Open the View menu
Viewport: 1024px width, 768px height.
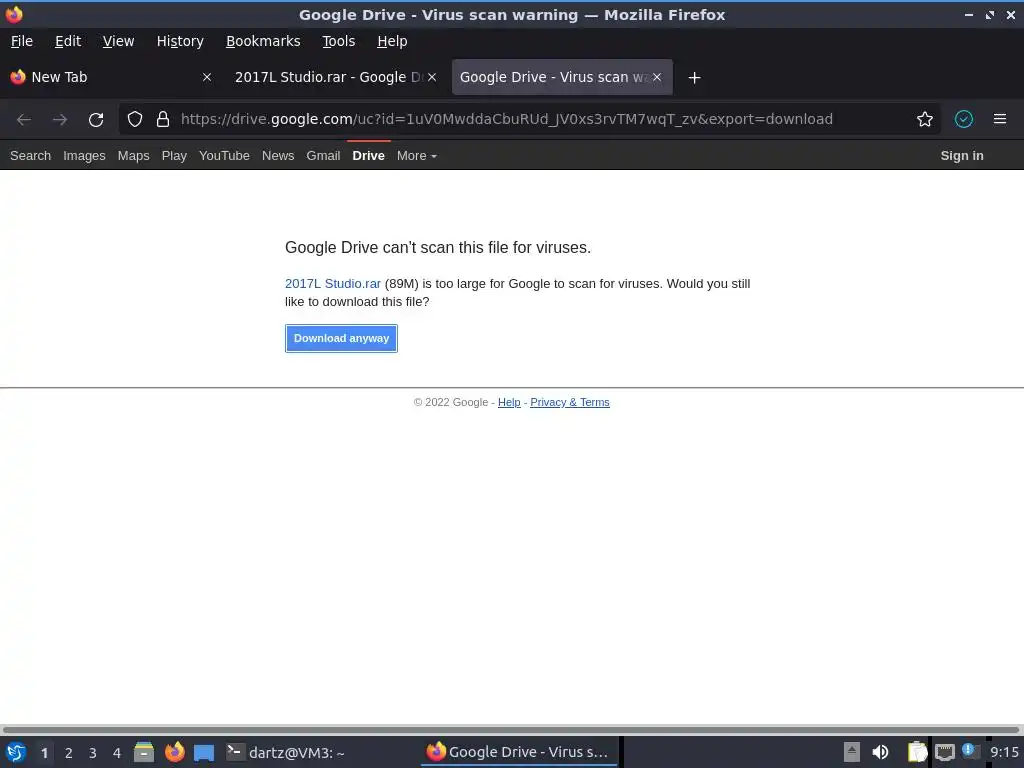pos(118,41)
